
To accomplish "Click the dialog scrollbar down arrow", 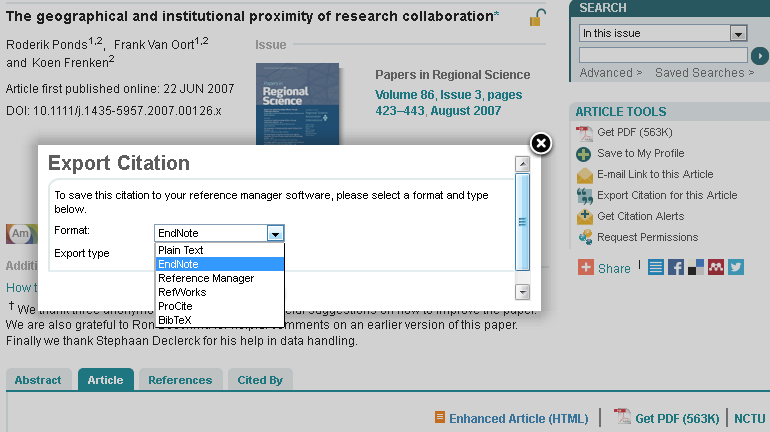I will point(522,292).
